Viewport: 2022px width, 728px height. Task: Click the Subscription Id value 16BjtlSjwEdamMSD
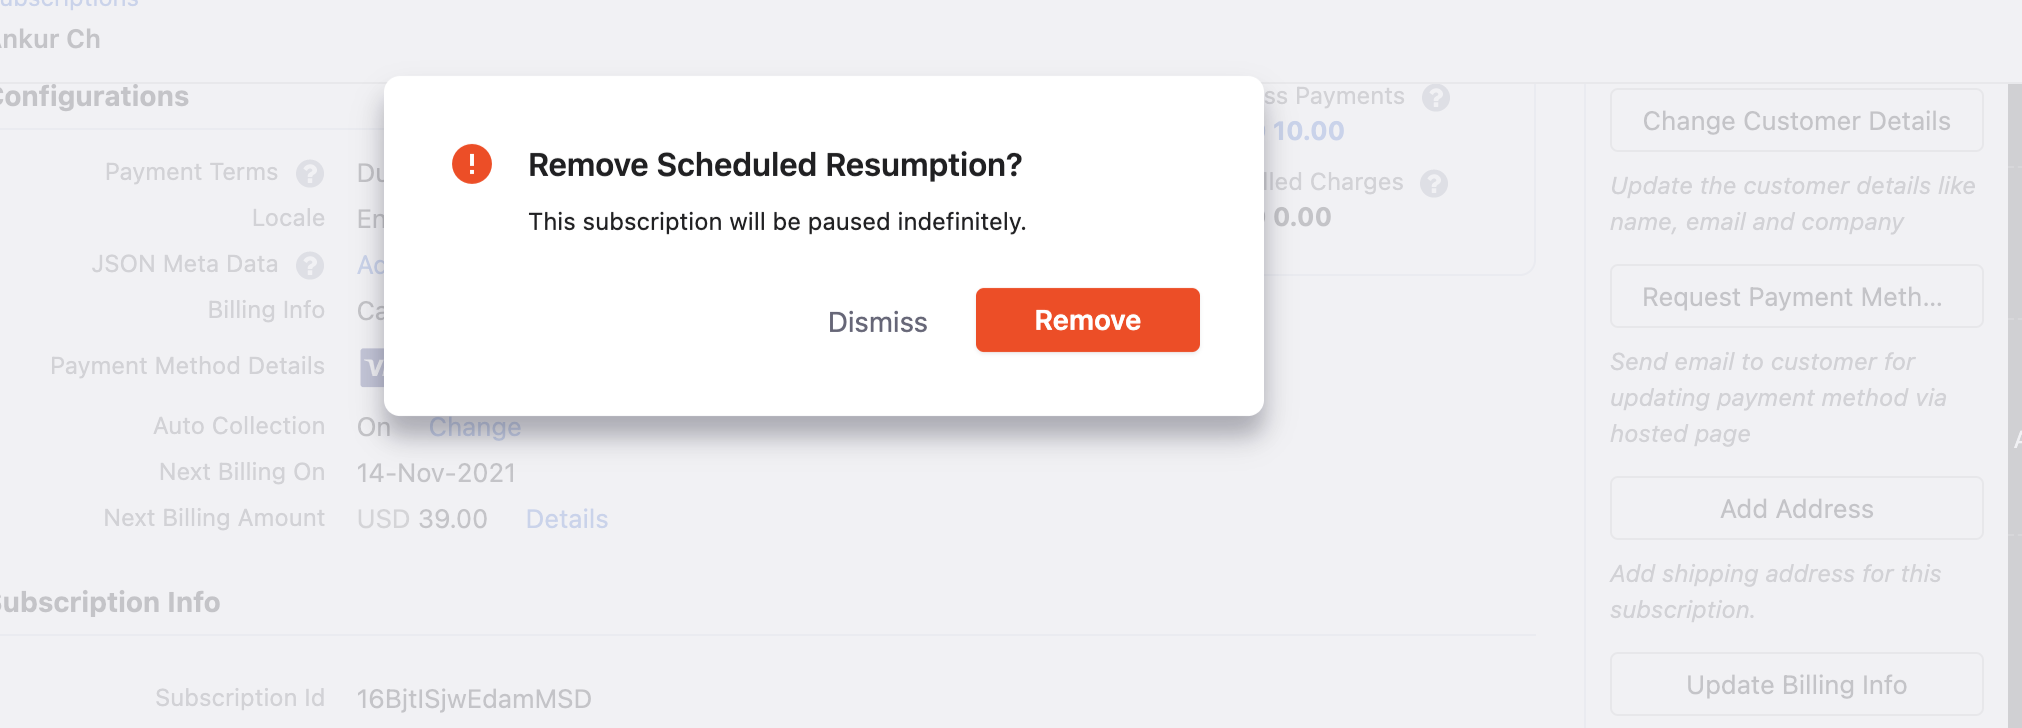tap(474, 699)
